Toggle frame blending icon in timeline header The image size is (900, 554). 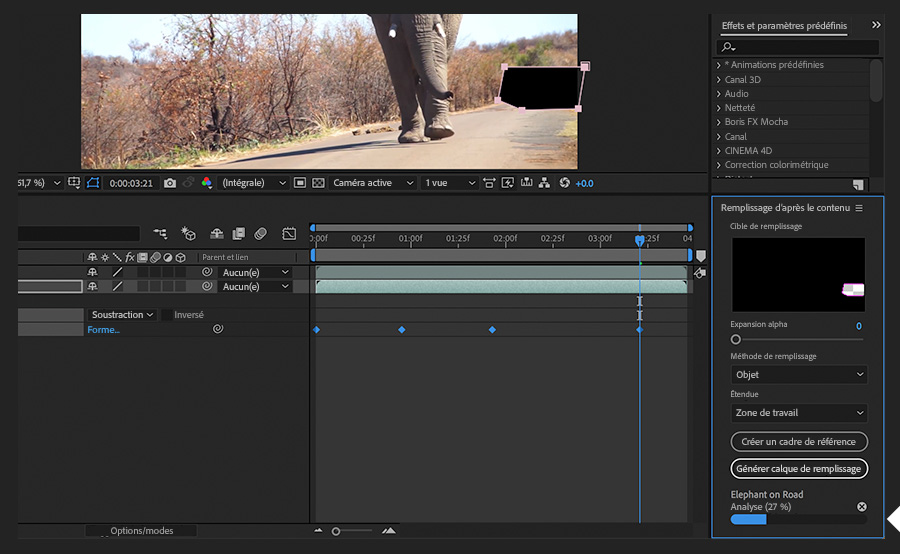[x=238, y=233]
